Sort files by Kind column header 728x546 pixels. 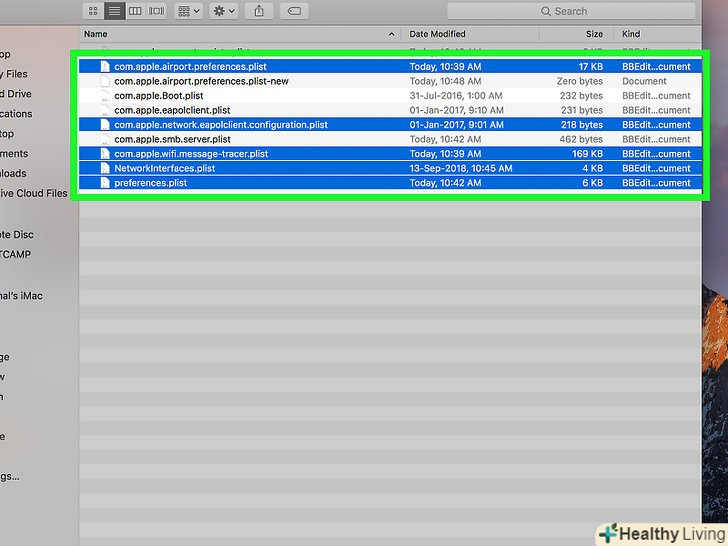[632, 35]
